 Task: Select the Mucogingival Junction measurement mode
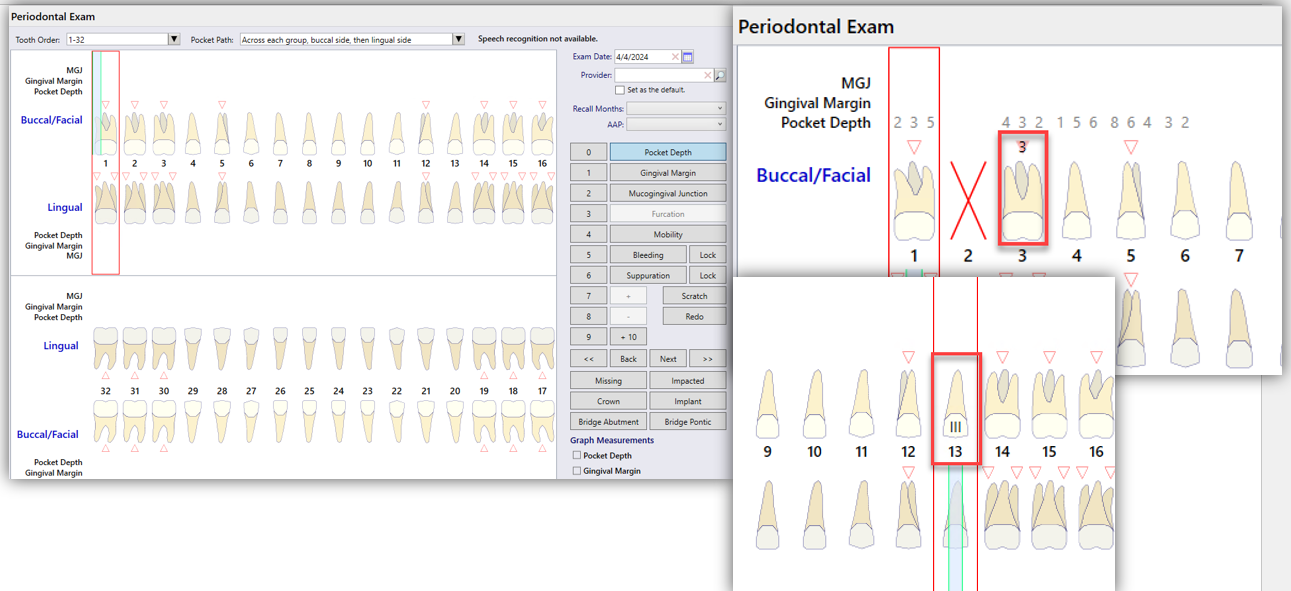pos(667,192)
